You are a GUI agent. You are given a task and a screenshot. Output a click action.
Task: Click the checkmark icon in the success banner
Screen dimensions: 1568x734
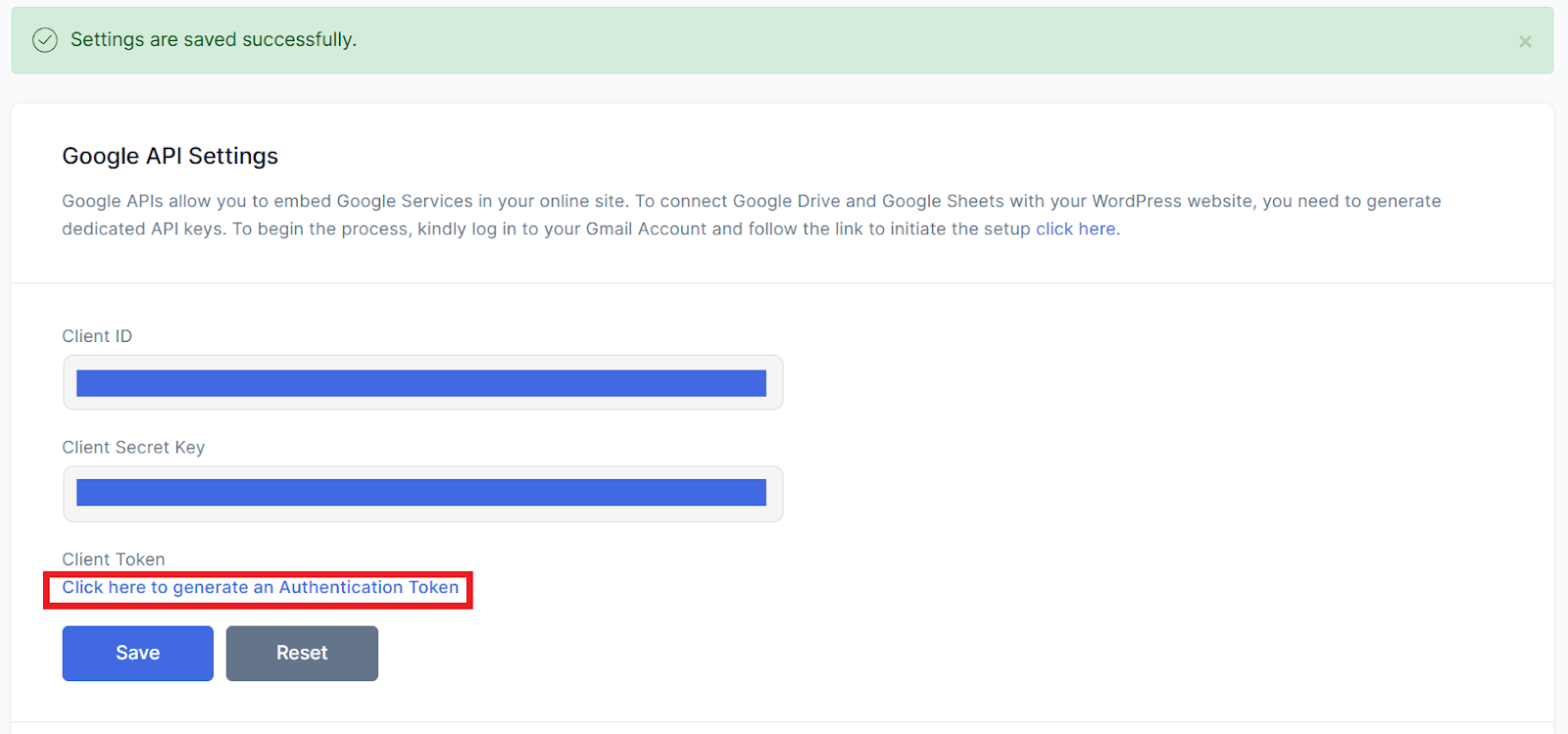pyautogui.click(x=45, y=40)
